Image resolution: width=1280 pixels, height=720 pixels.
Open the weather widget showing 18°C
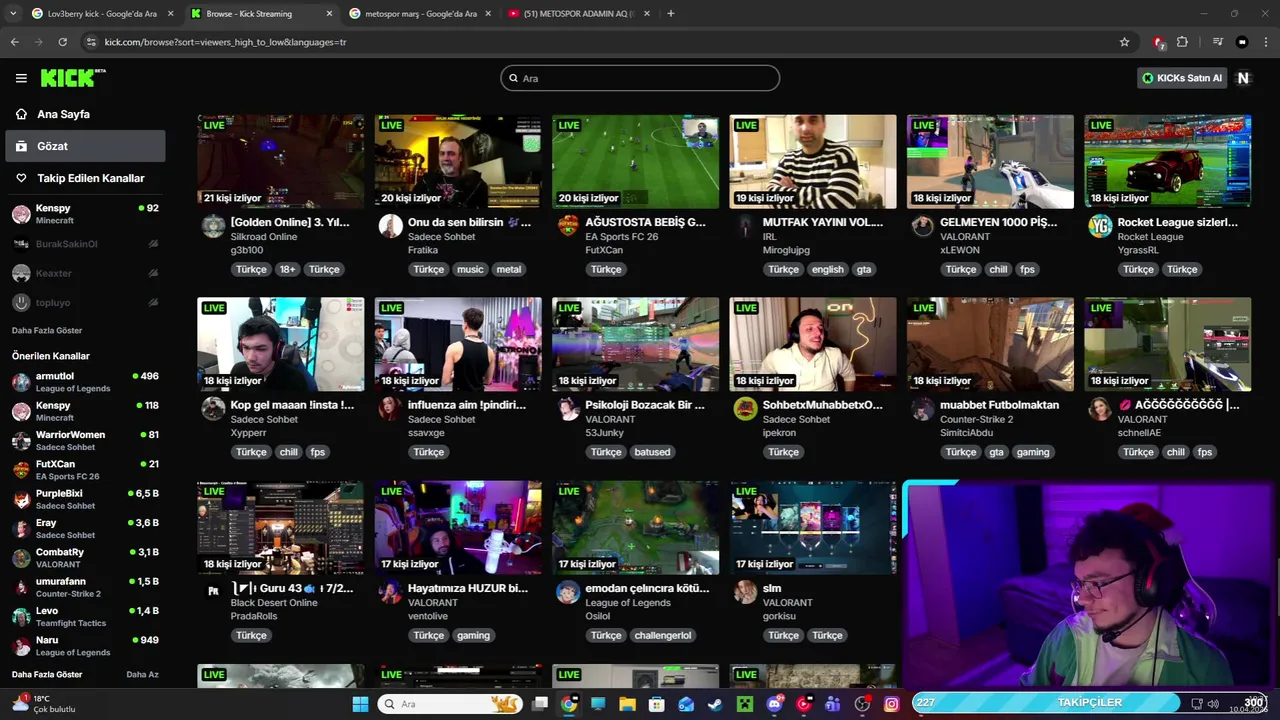[x=45, y=704]
